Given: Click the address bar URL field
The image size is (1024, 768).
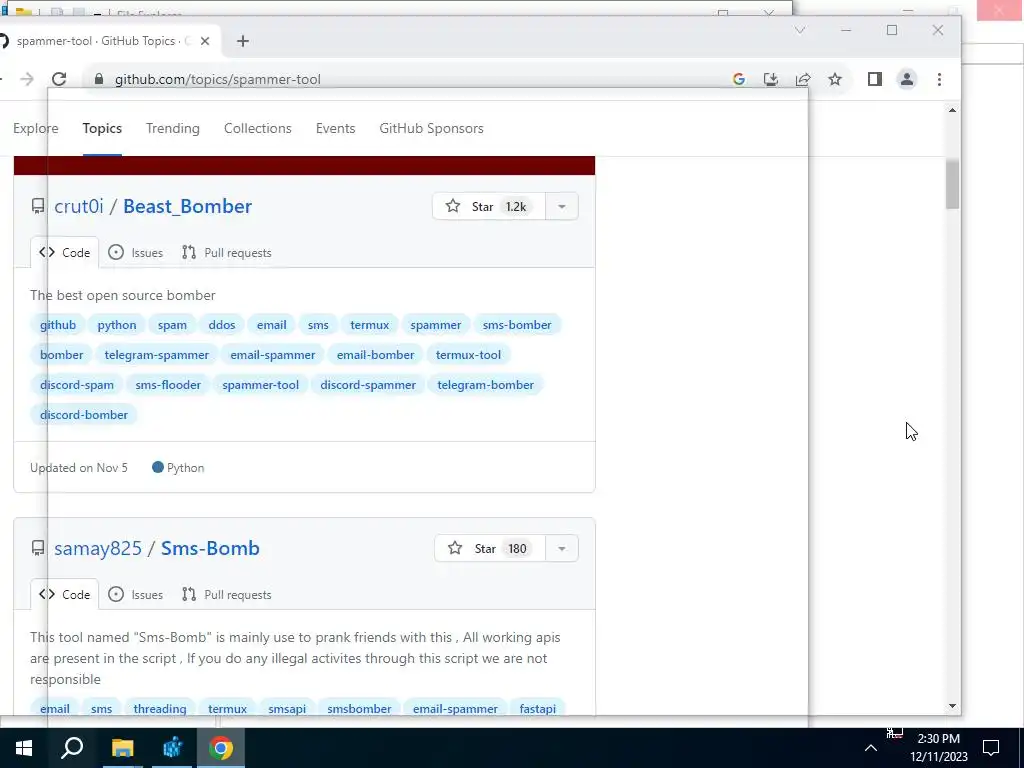Looking at the screenshot, I should point(418,79).
